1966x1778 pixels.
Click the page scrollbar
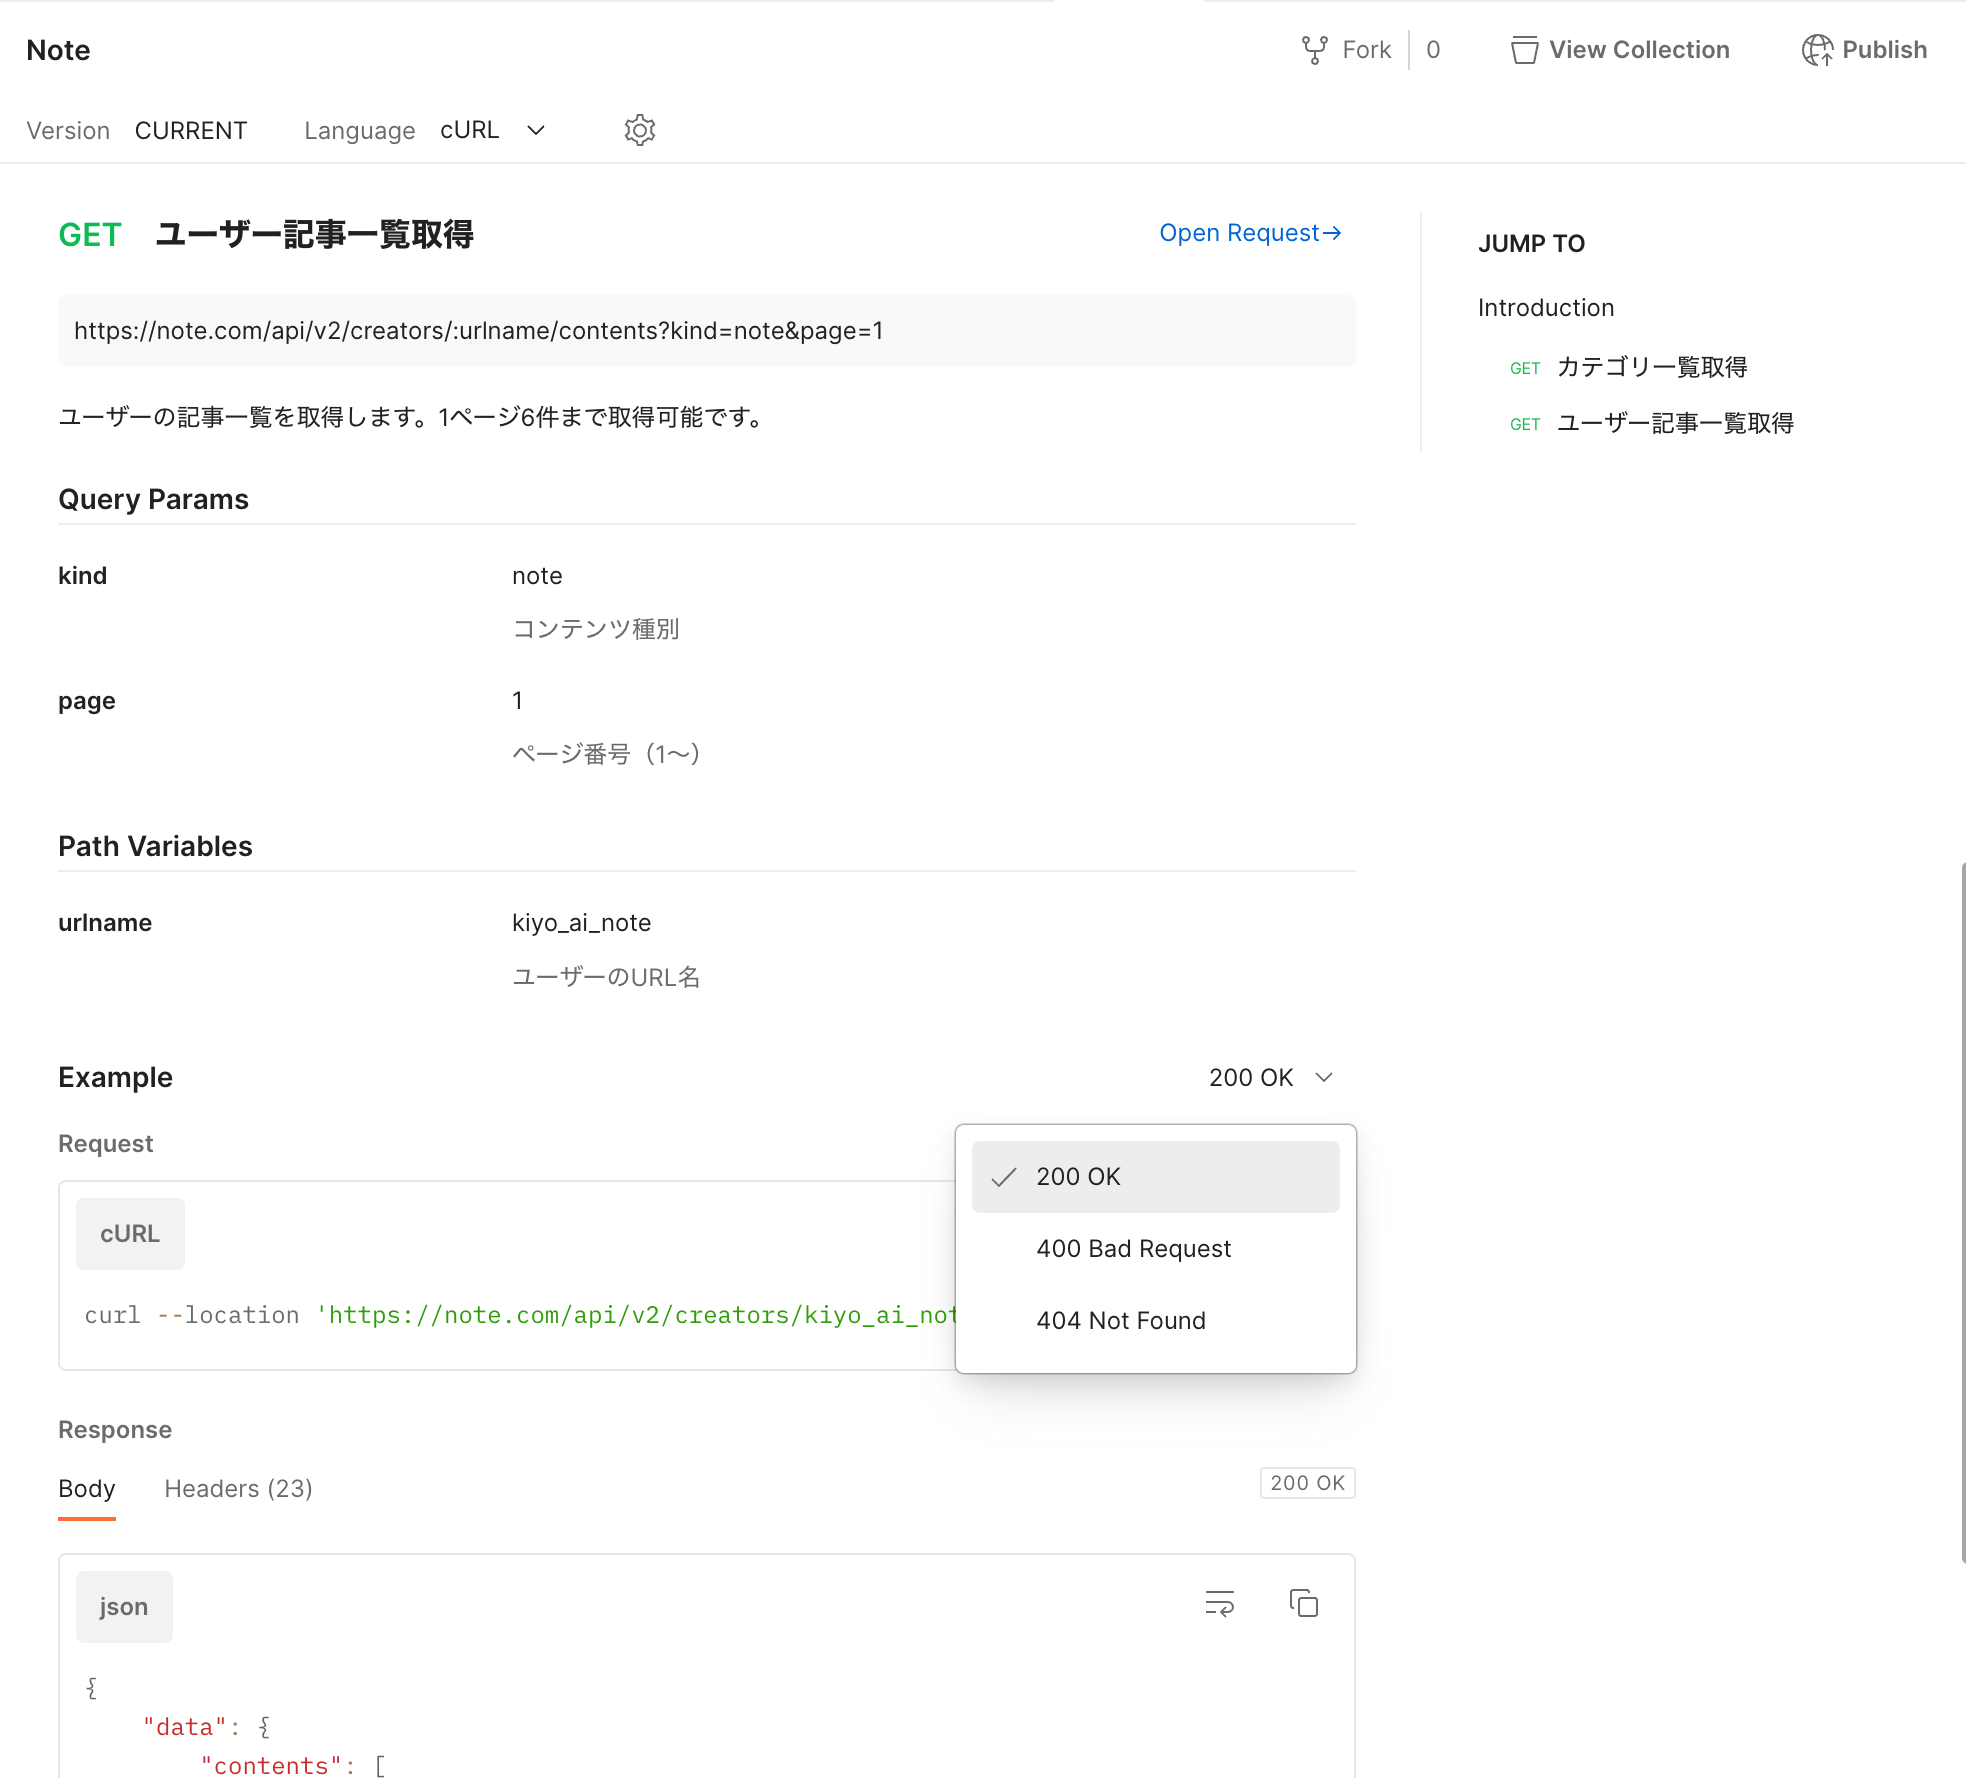coord(1962,1212)
